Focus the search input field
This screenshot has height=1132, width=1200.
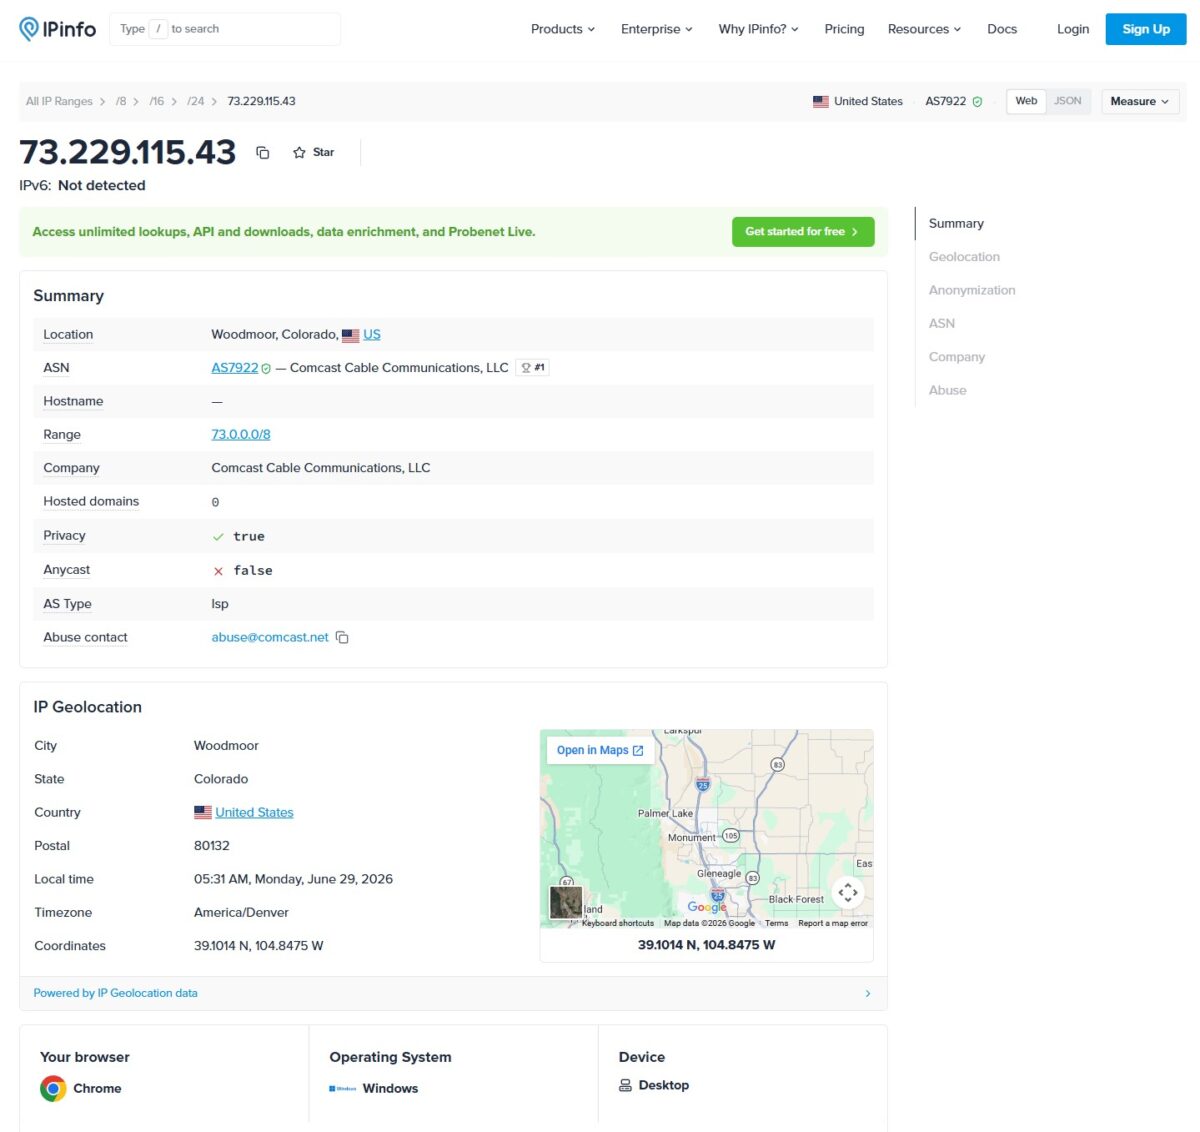click(x=225, y=29)
